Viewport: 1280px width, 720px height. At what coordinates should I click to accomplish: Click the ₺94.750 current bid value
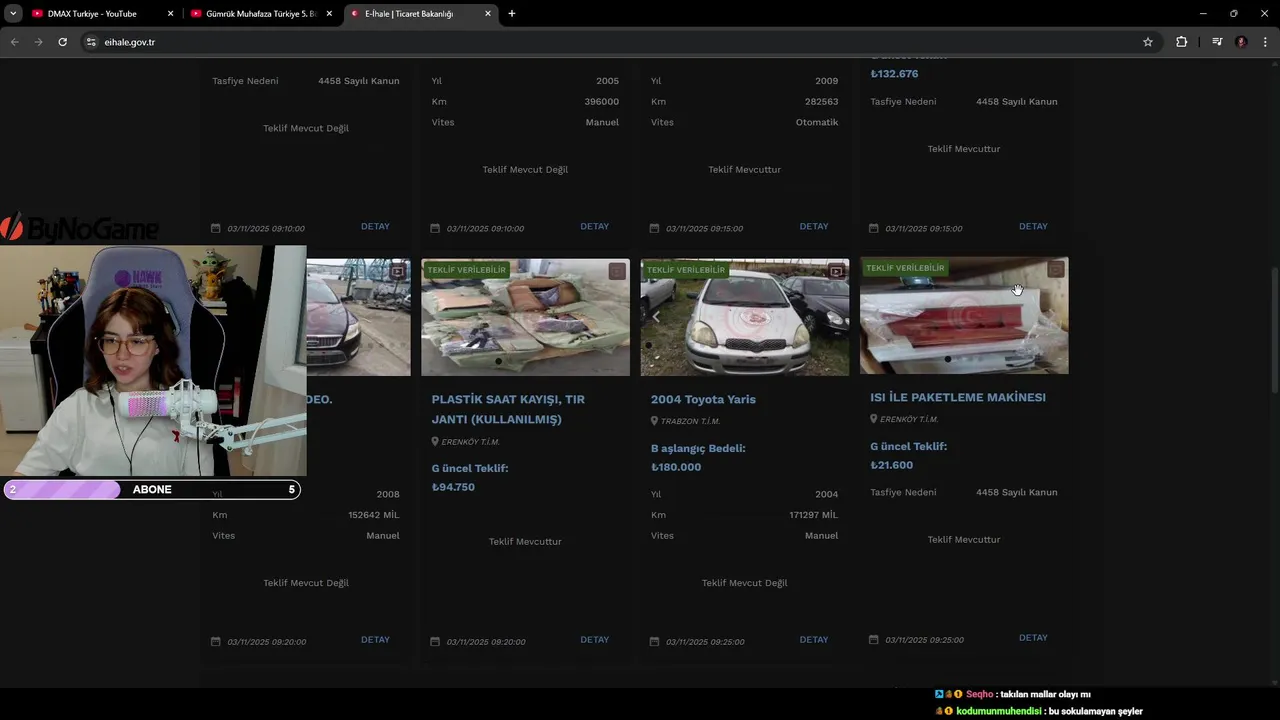pos(453,487)
